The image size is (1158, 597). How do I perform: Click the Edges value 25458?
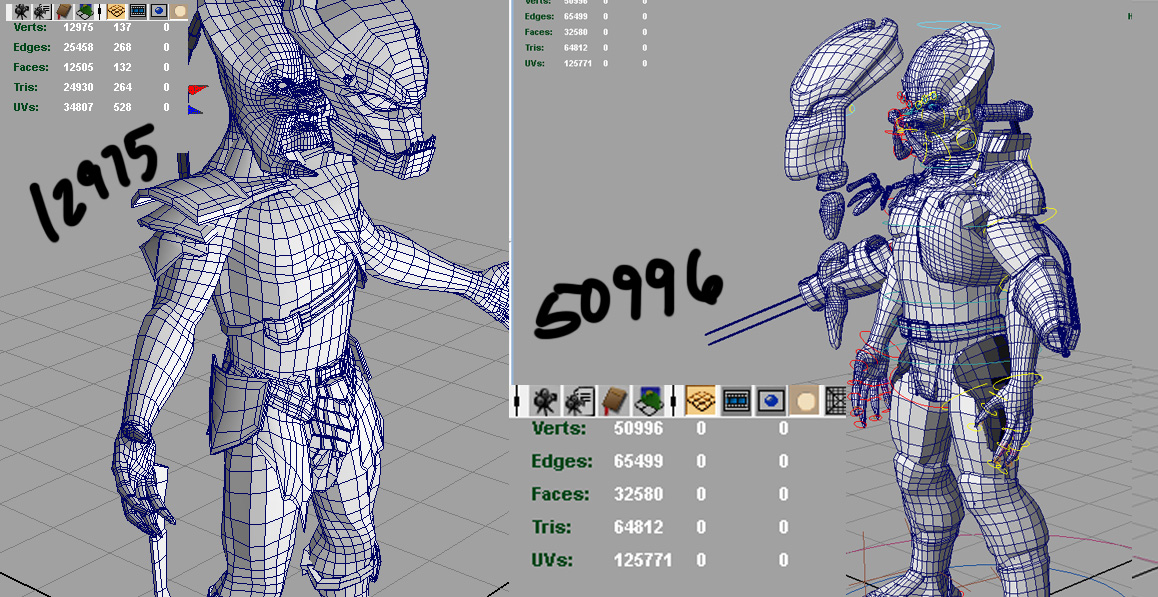[x=78, y=47]
